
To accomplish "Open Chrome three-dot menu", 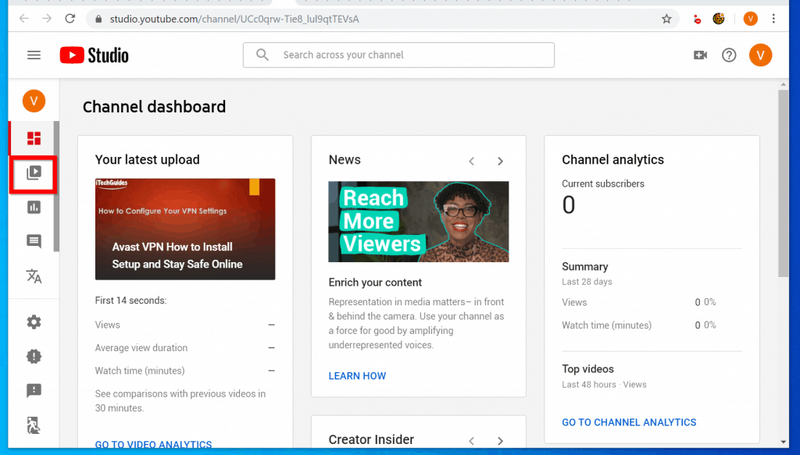I will click(773, 19).
